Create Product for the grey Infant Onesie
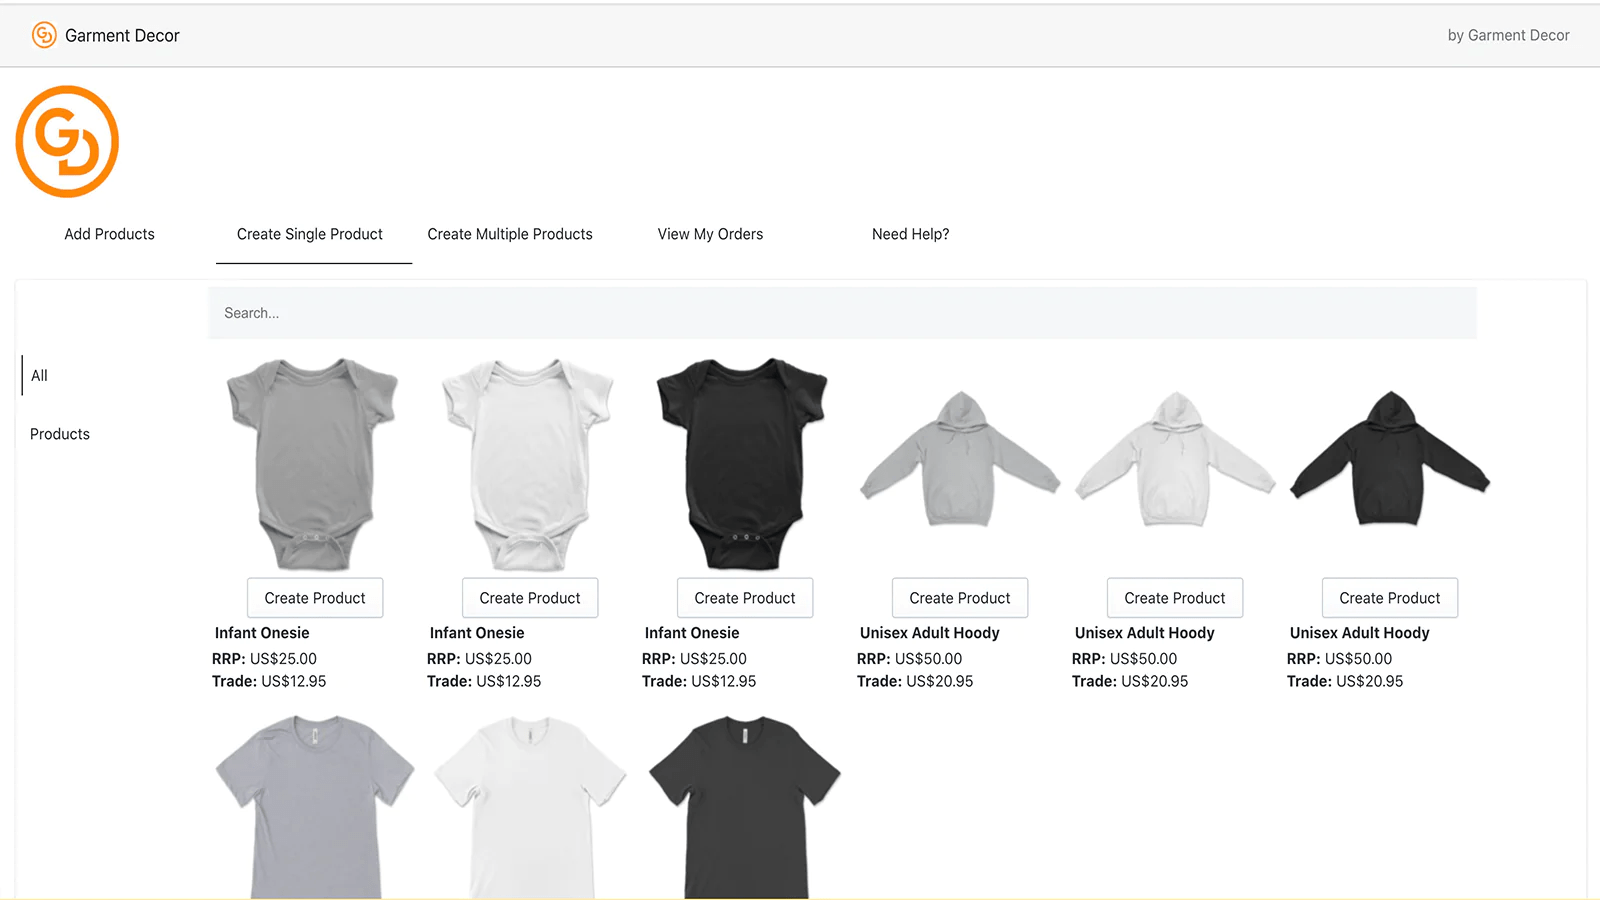Screen dimensions: 1600x900 pos(315,597)
